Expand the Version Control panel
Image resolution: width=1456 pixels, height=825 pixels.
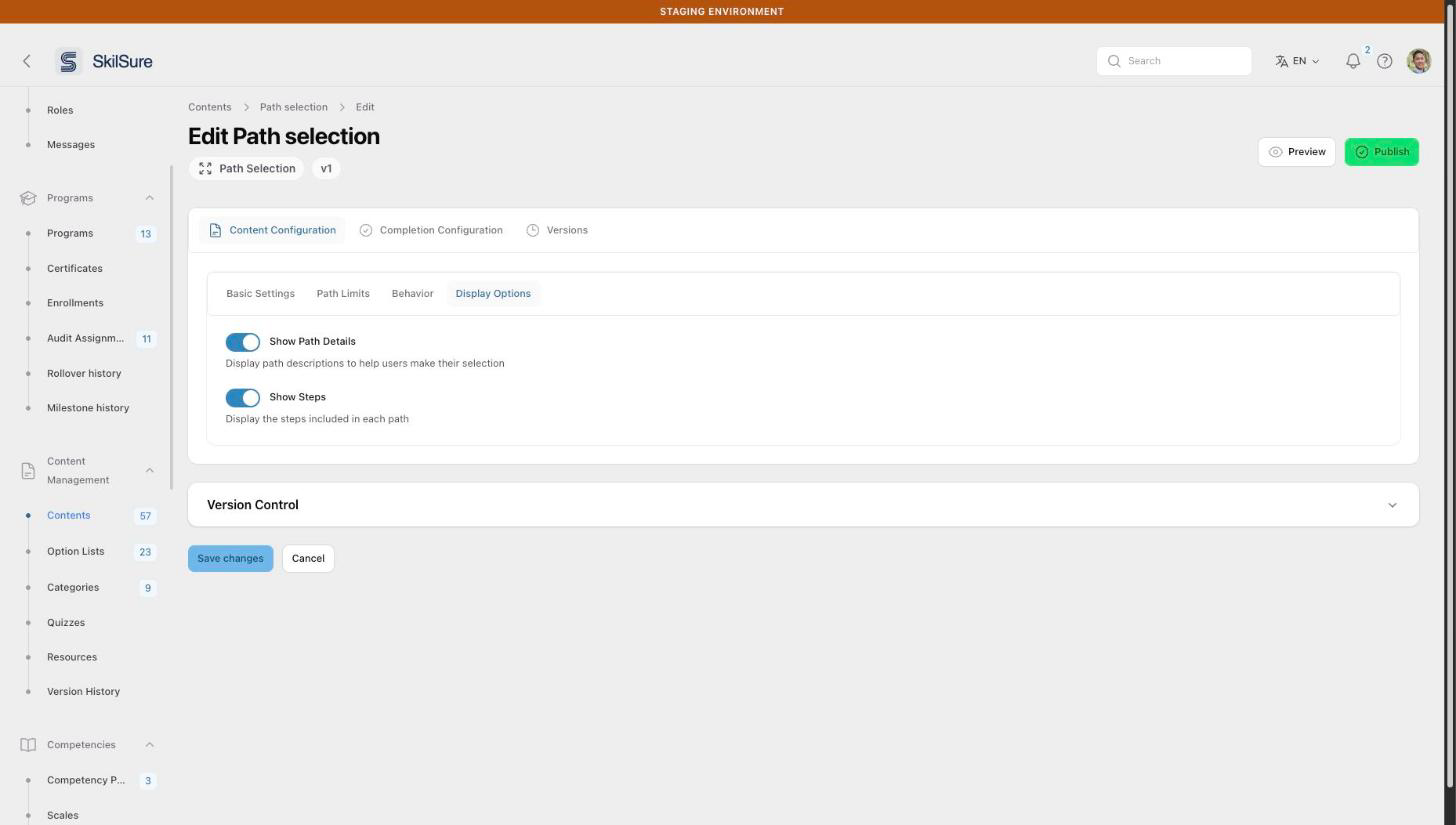click(1392, 505)
